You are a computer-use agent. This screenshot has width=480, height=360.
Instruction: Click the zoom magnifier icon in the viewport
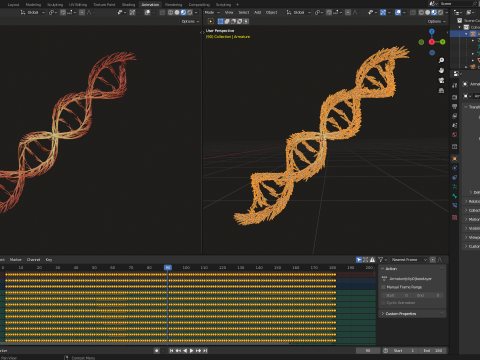(441, 60)
